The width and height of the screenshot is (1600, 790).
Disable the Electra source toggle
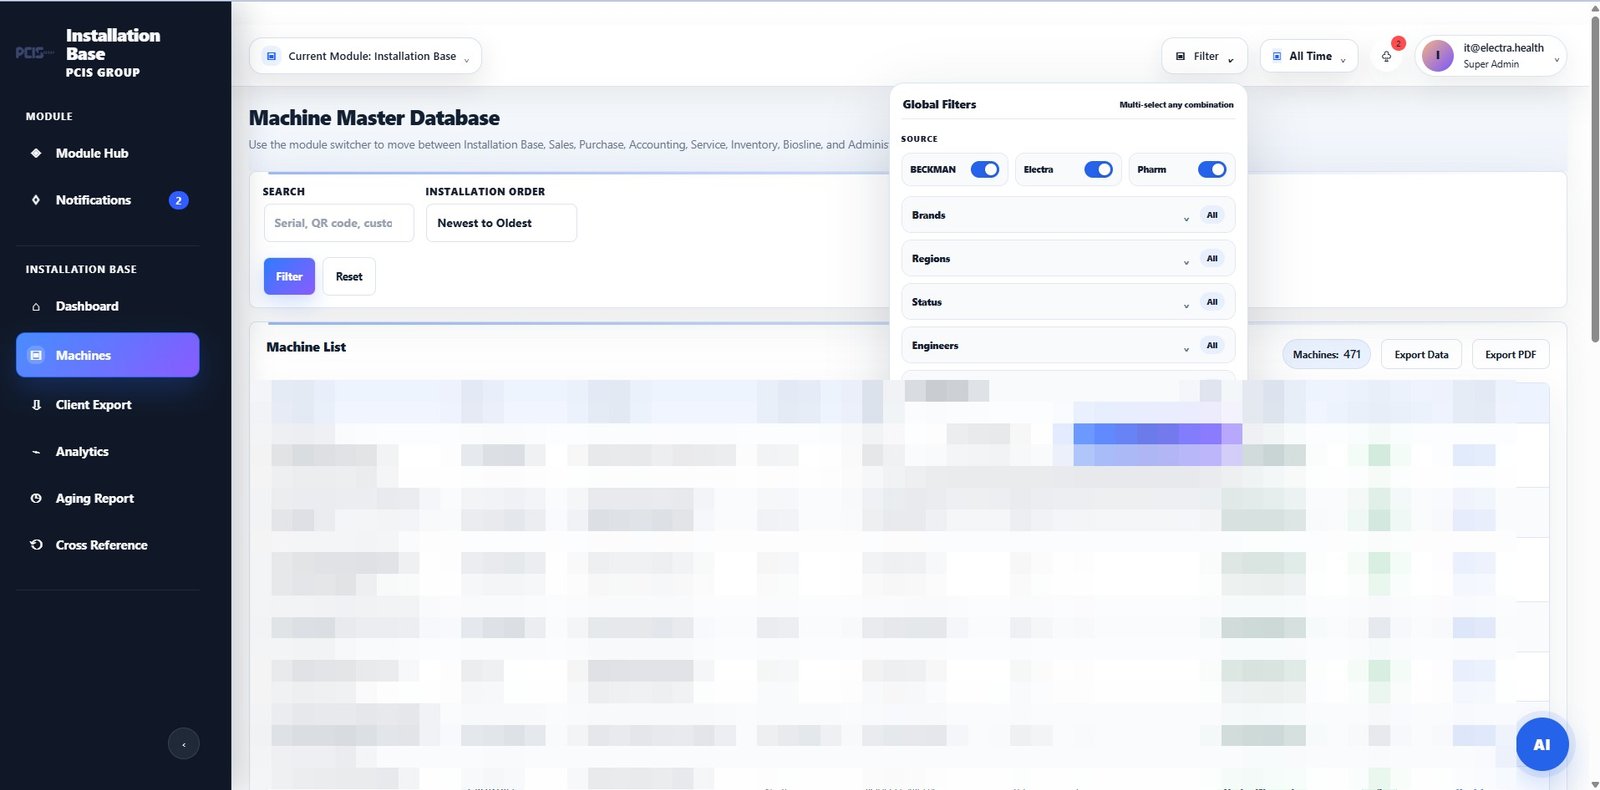pyautogui.click(x=1098, y=169)
